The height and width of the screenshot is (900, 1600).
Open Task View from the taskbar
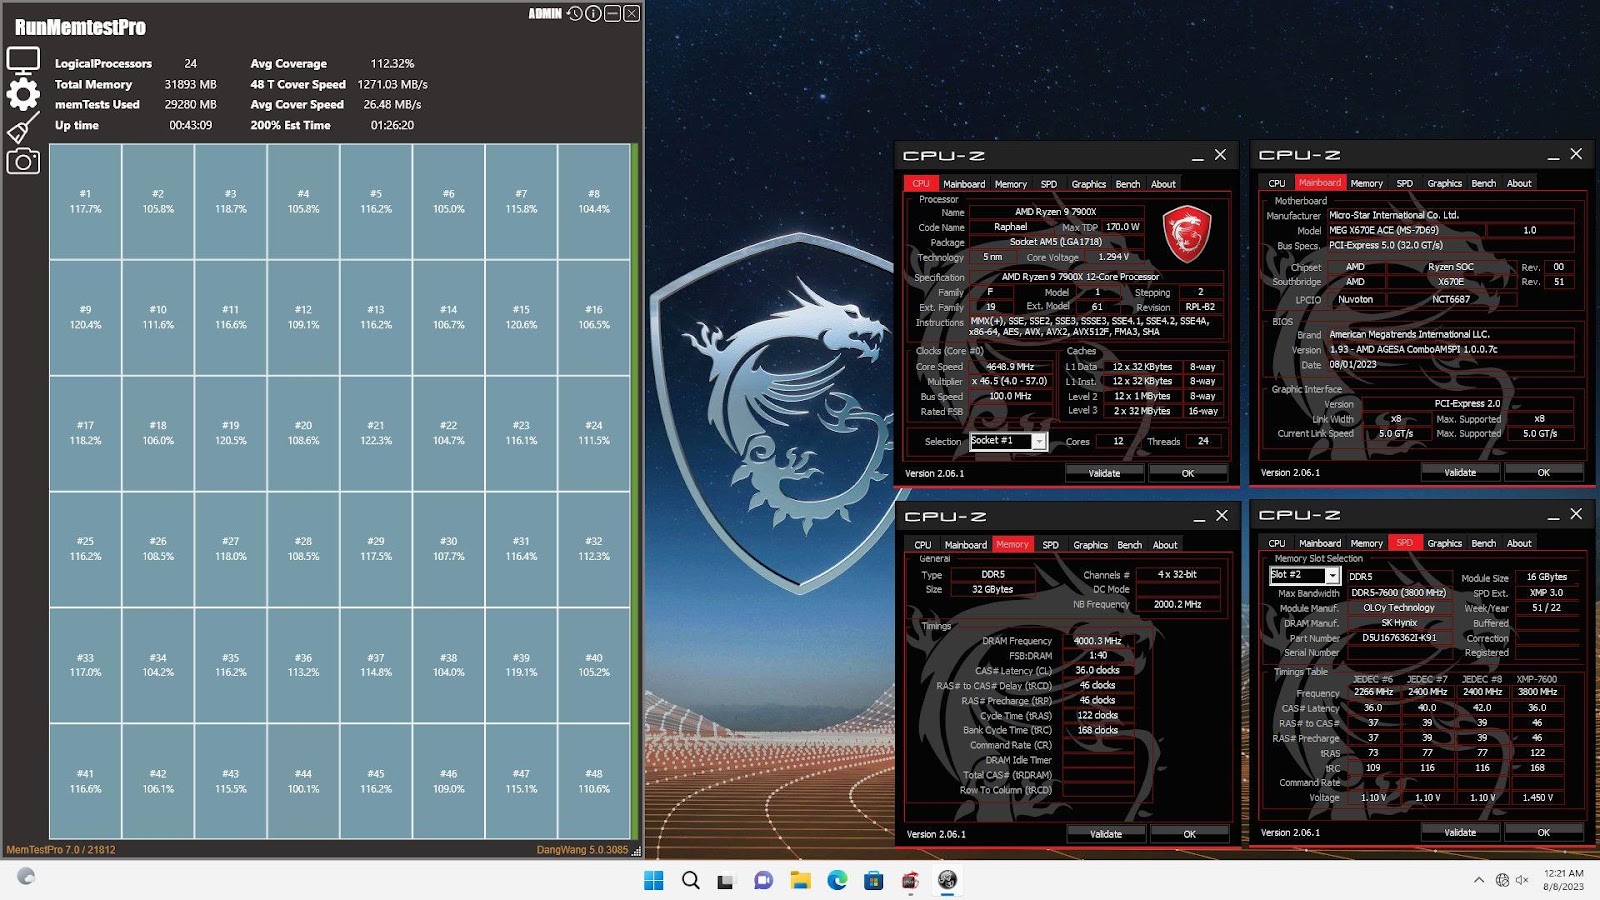726,880
